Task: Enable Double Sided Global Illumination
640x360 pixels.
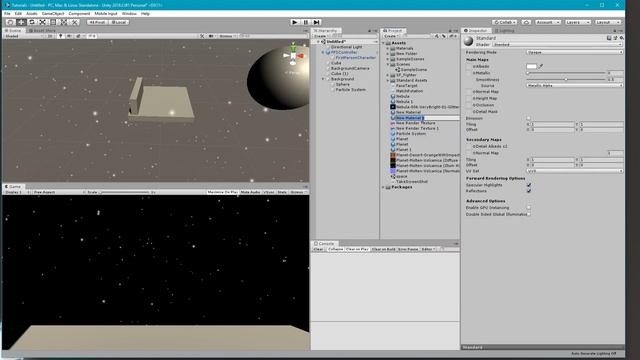Action: [529, 214]
